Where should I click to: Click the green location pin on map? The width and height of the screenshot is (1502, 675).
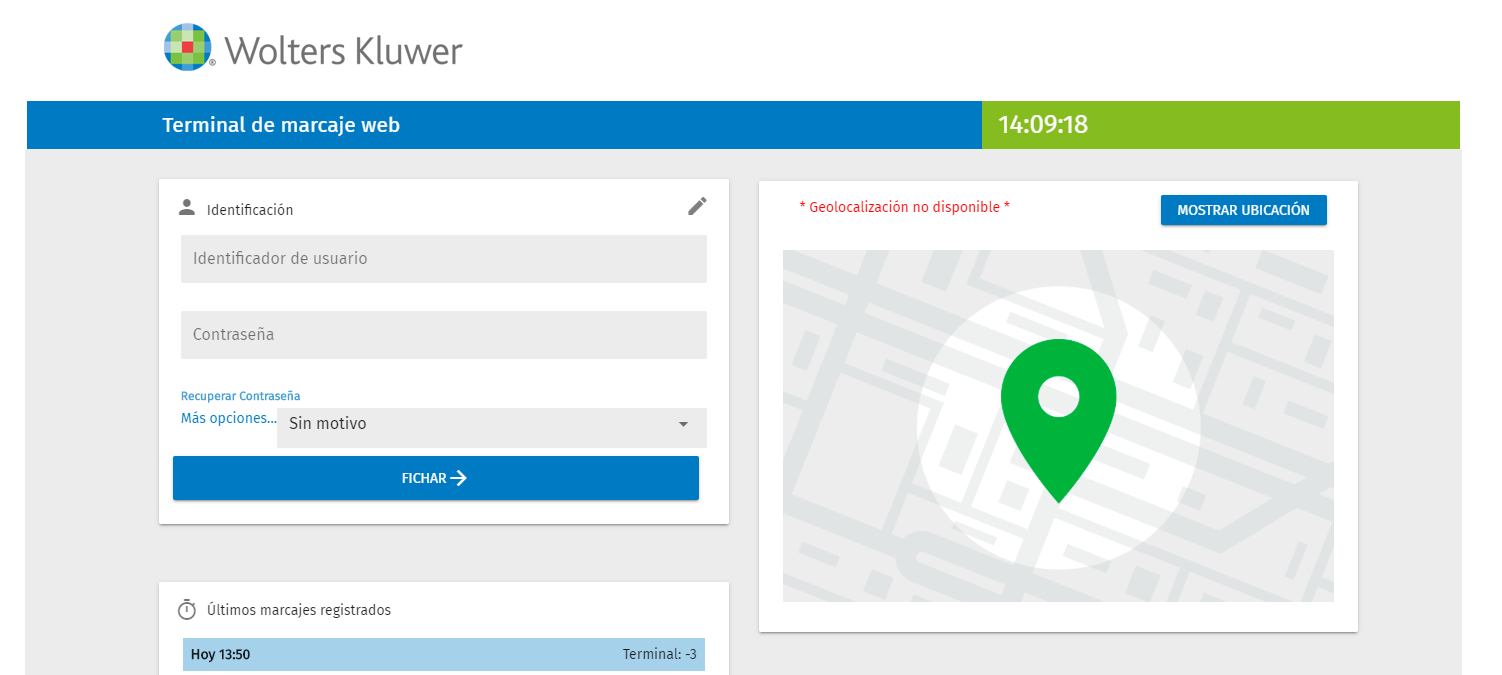click(x=1058, y=421)
